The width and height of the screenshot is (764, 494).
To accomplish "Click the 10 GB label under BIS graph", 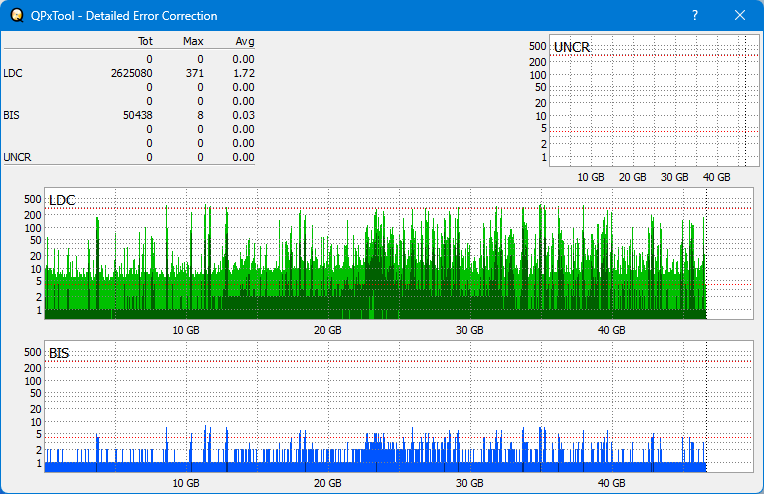I will coord(186,483).
